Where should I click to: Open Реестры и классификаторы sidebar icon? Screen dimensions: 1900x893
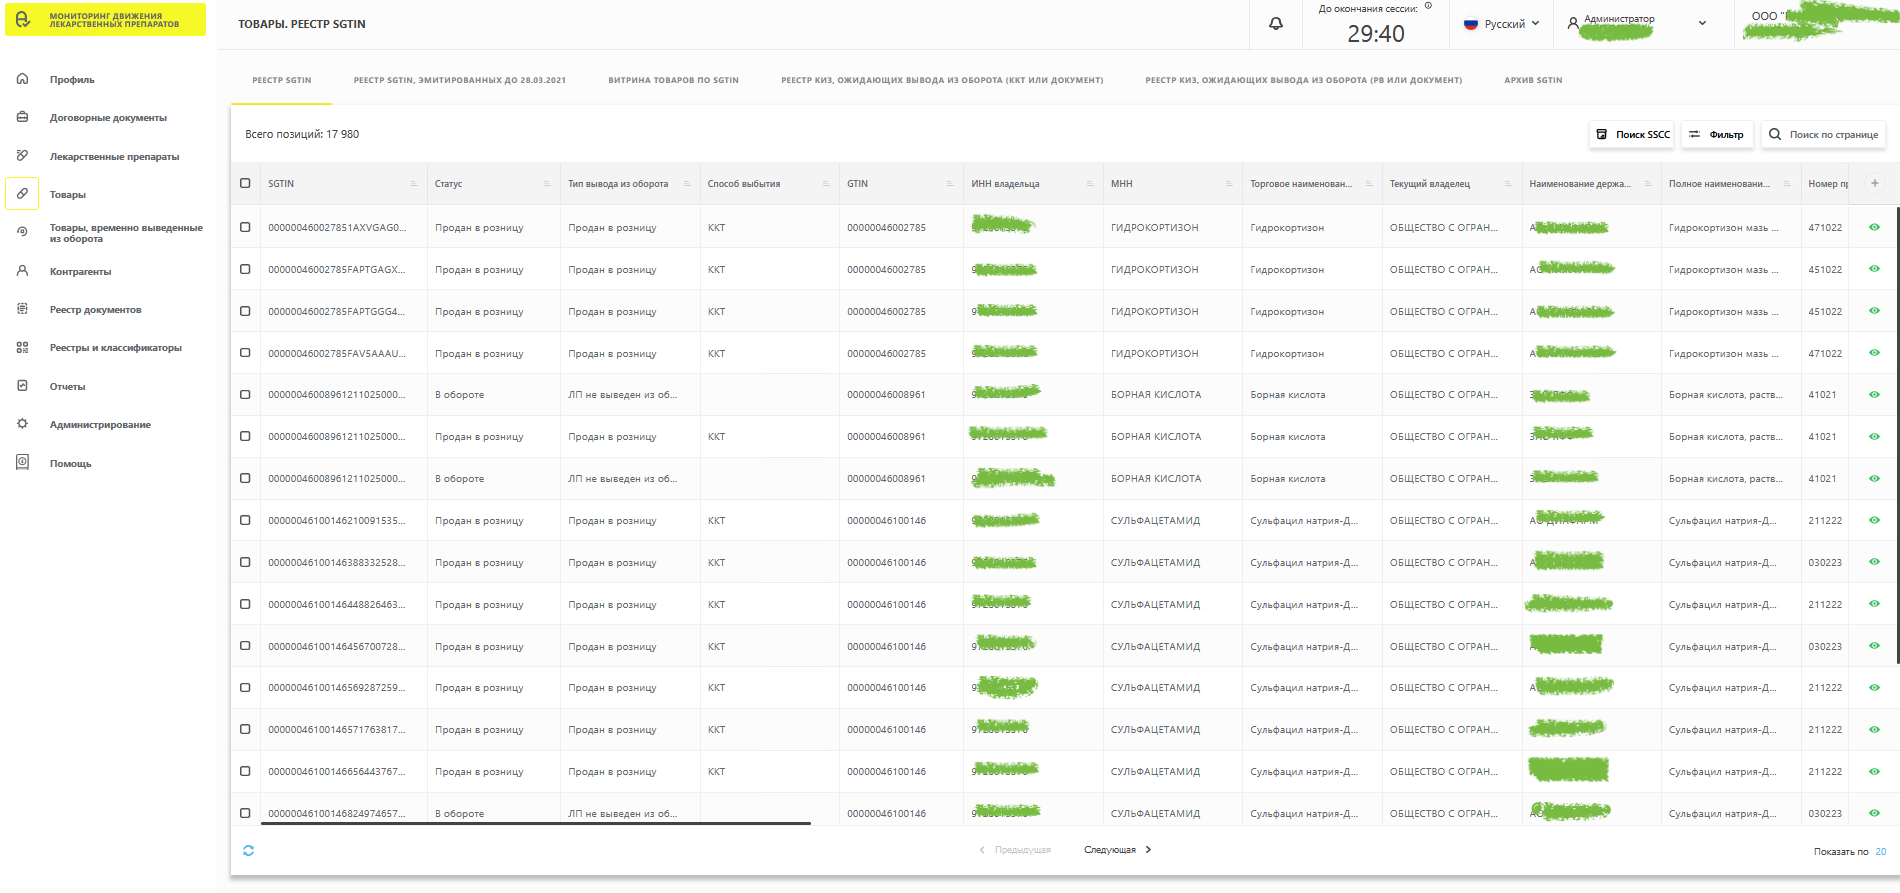pos(22,347)
